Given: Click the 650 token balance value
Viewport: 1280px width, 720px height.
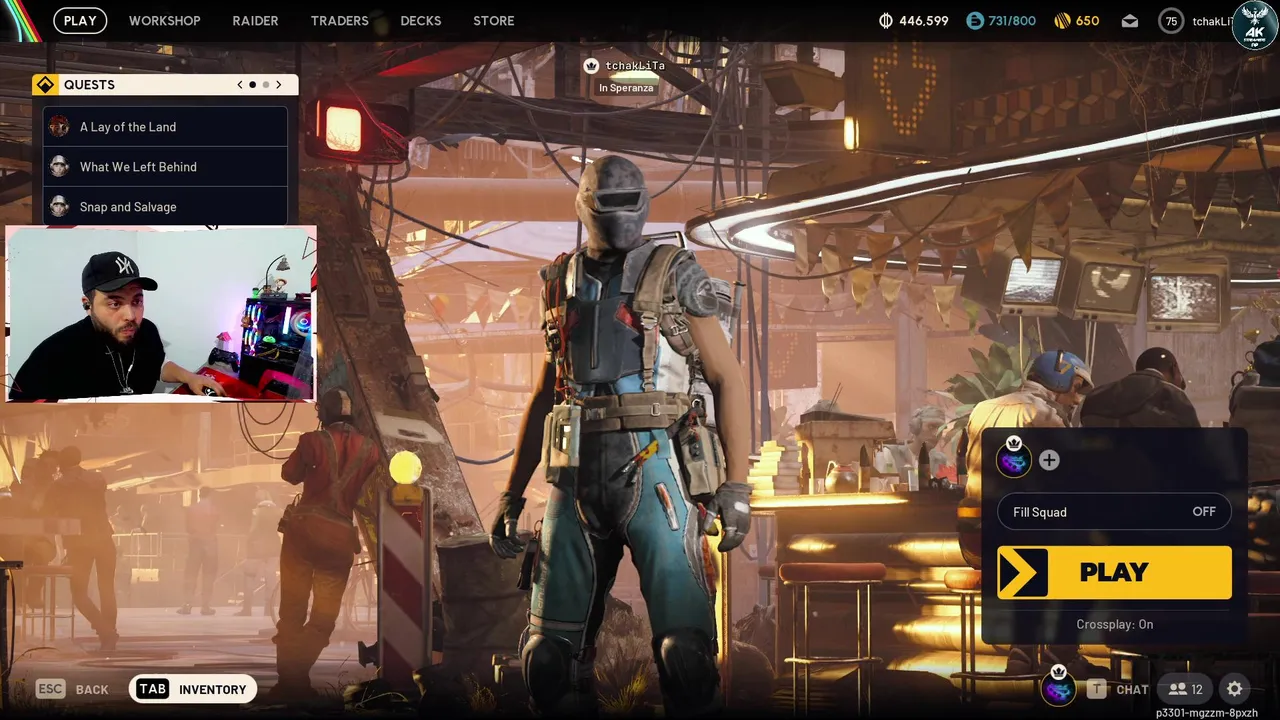Looking at the screenshot, I should pos(1087,20).
